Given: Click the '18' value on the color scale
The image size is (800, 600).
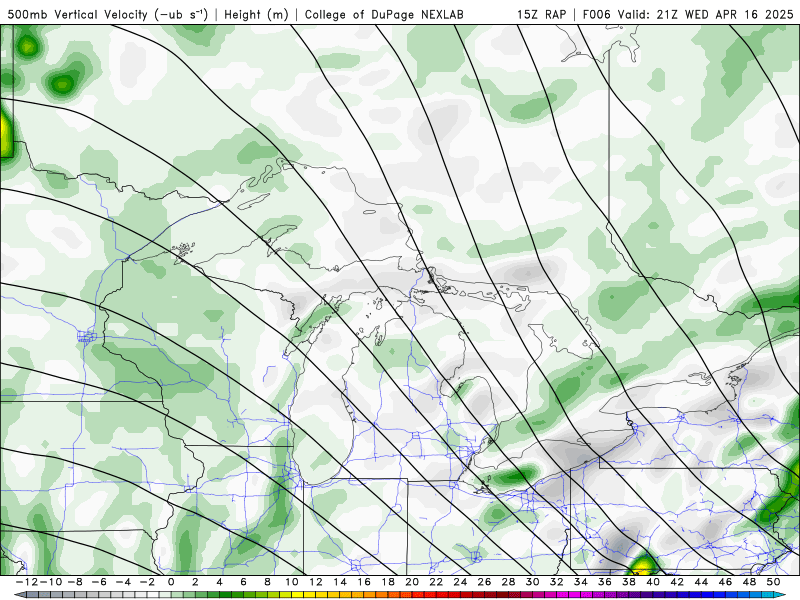Looking at the screenshot, I should pos(388,582).
